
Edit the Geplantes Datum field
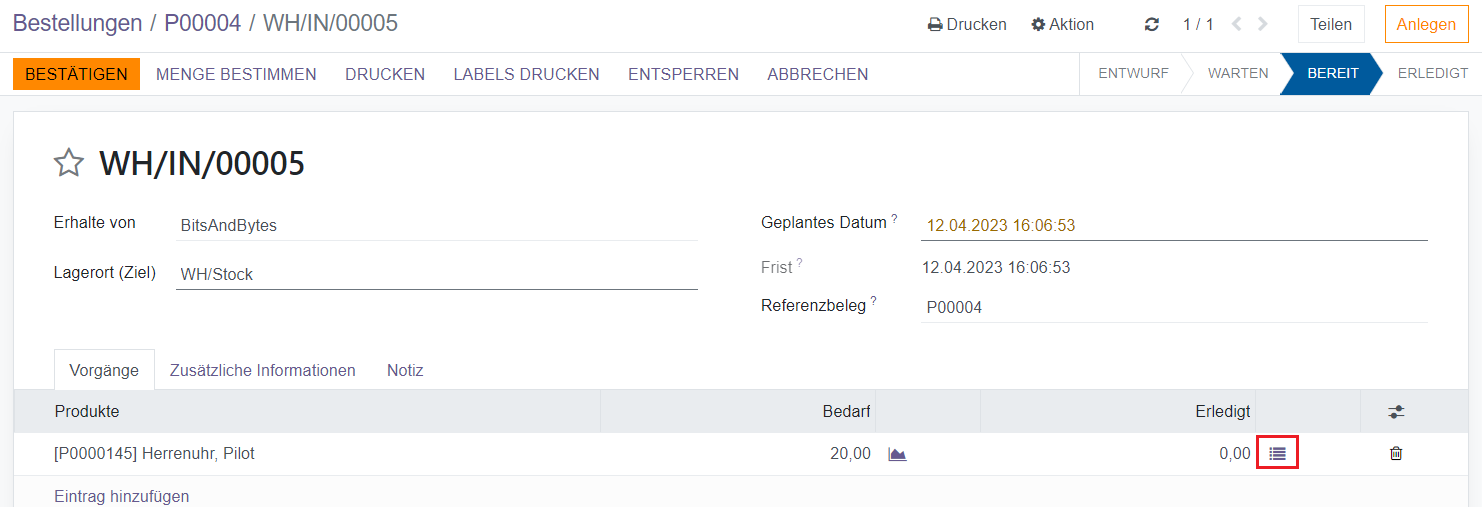(x=1173, y=226)
